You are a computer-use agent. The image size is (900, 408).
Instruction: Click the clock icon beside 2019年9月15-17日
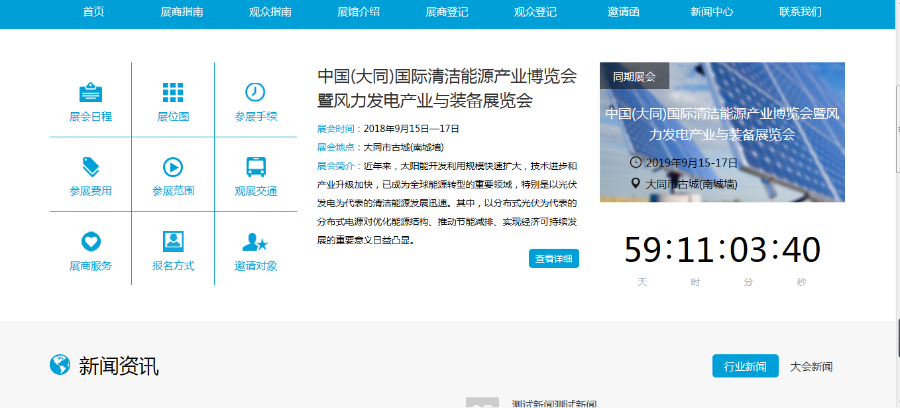coord(635,162)
